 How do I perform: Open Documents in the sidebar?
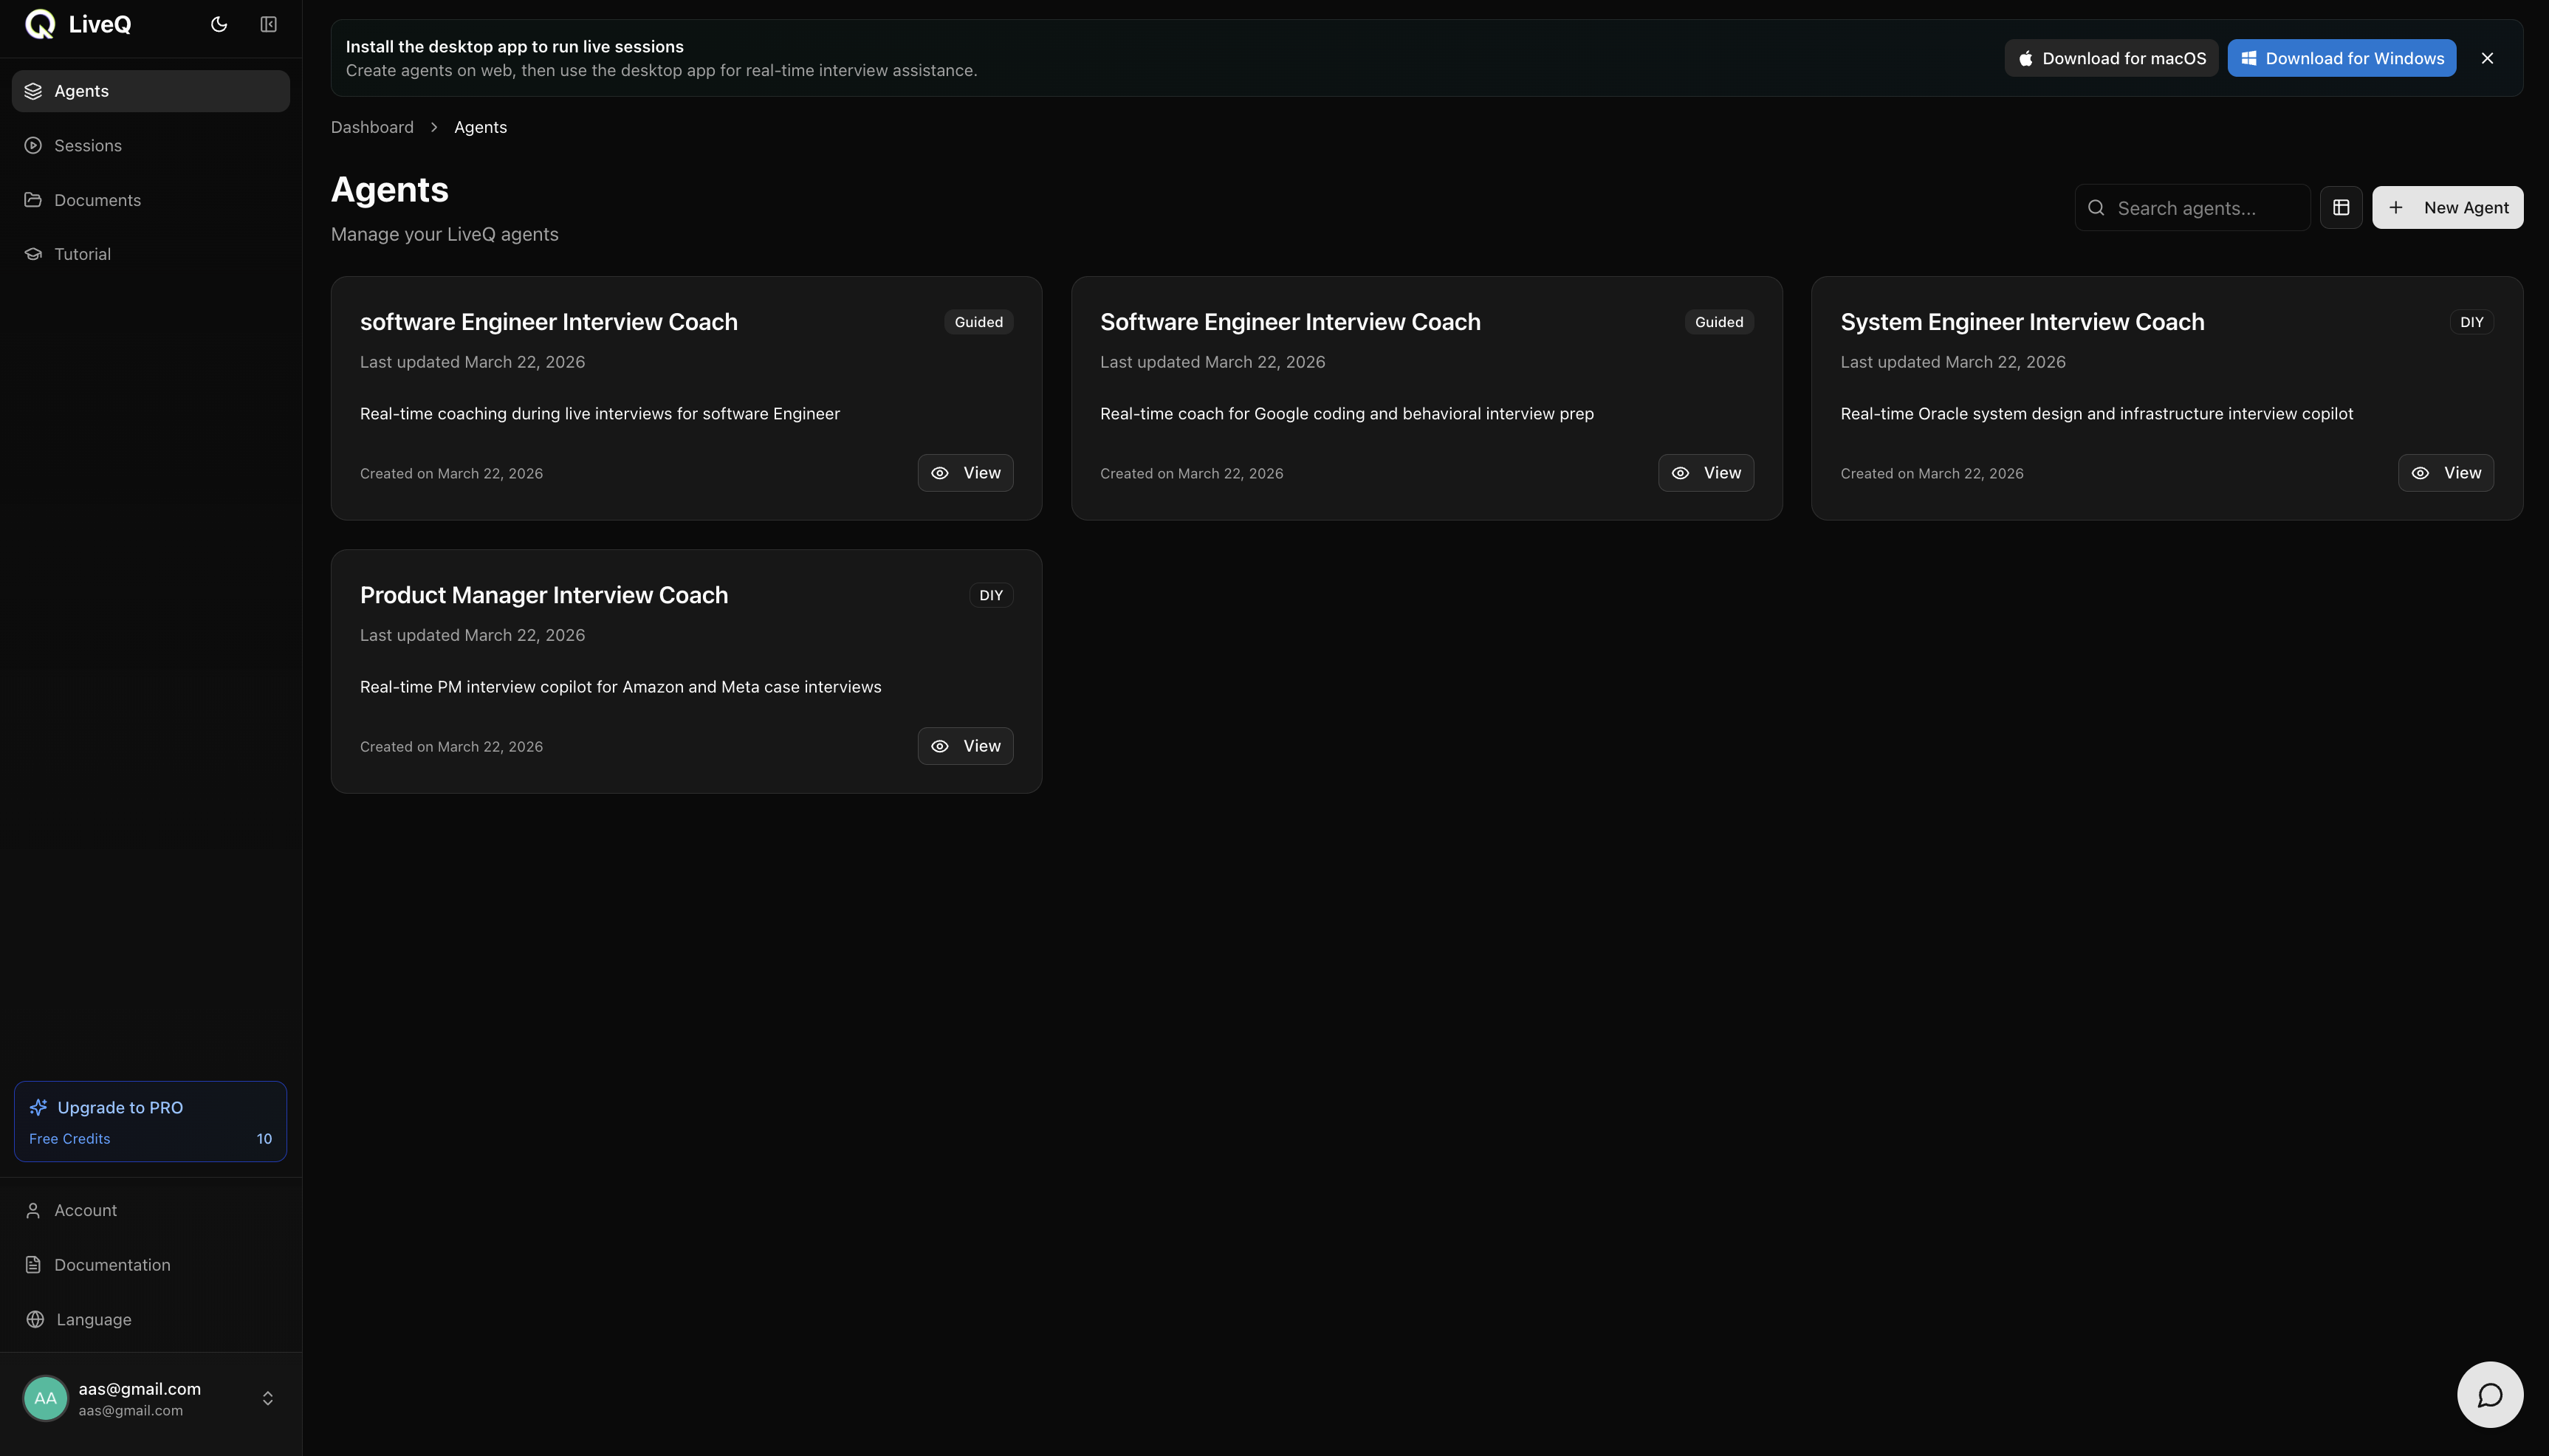97,200
